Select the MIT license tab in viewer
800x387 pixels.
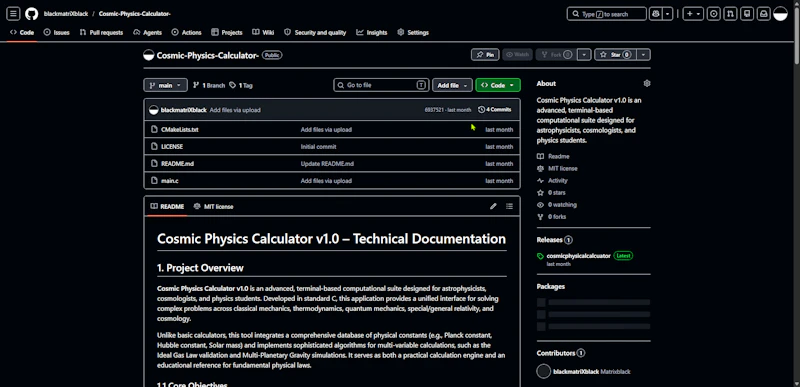pos(214,207)
